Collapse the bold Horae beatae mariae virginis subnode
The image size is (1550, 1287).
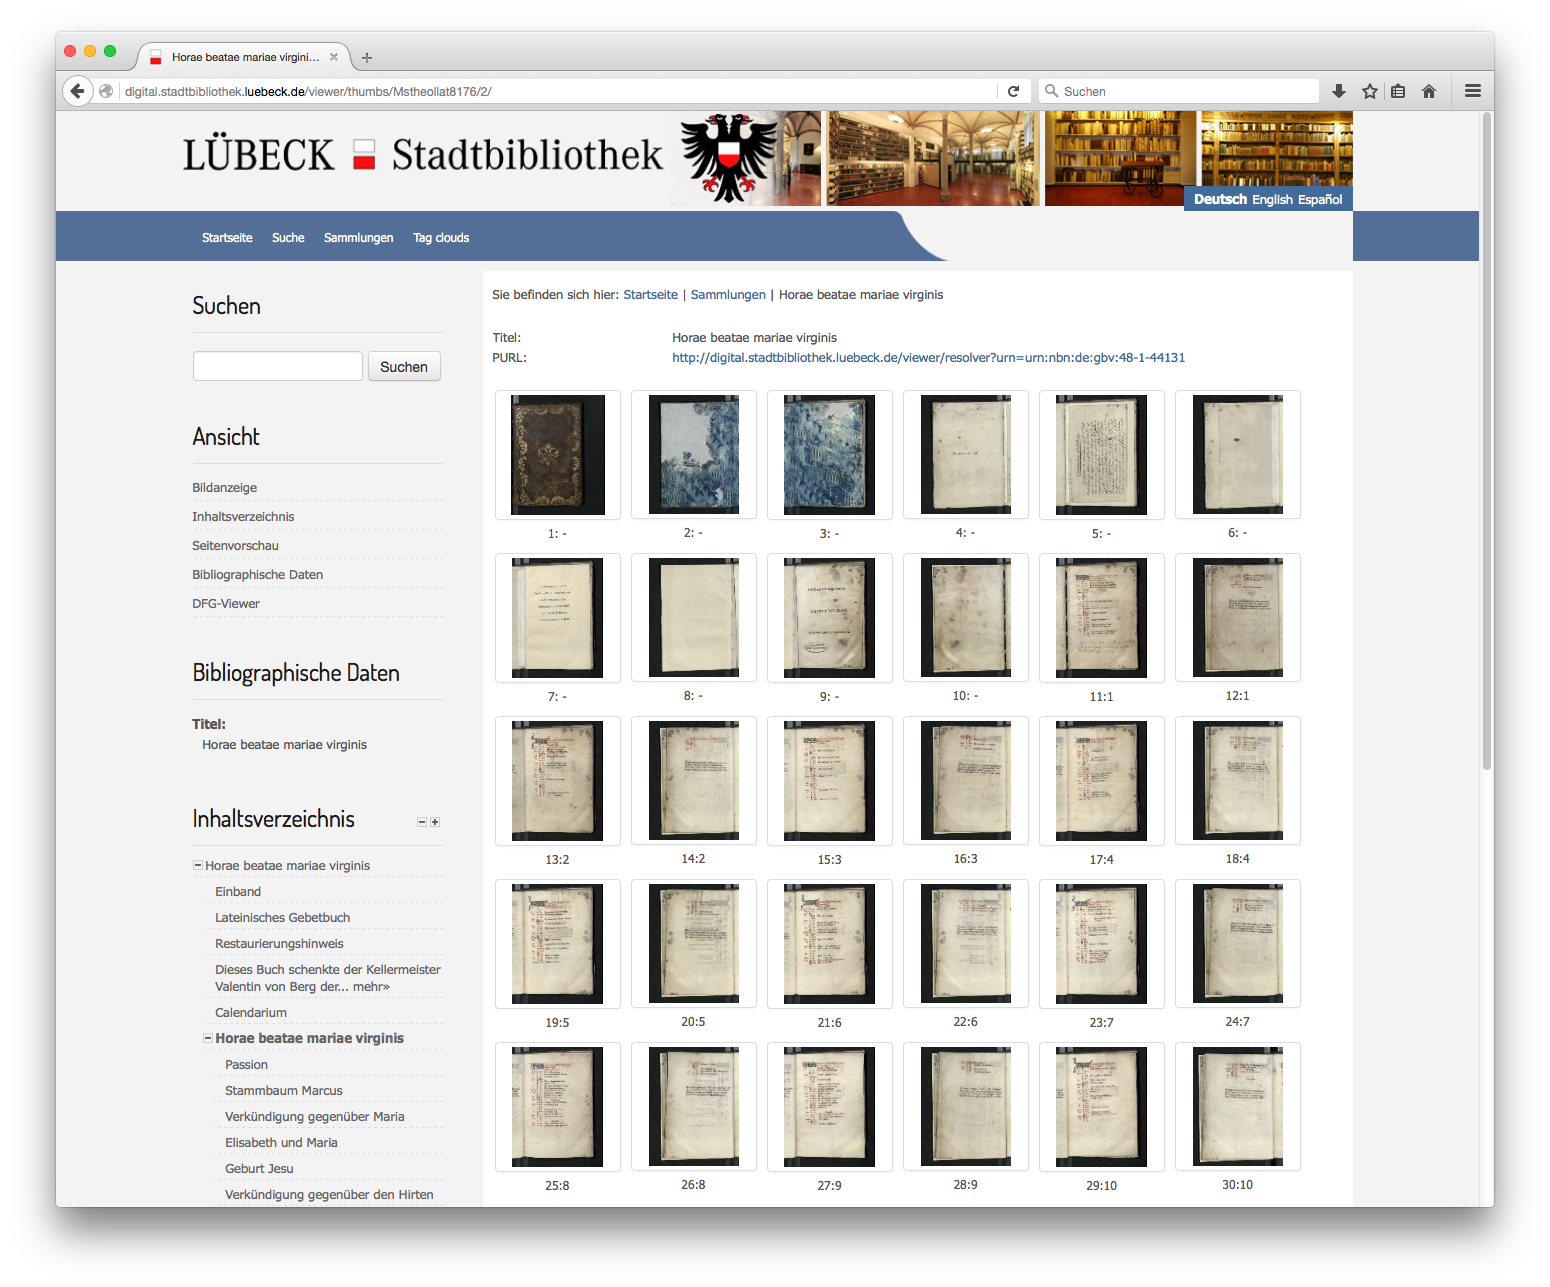tap(208, 1038)
